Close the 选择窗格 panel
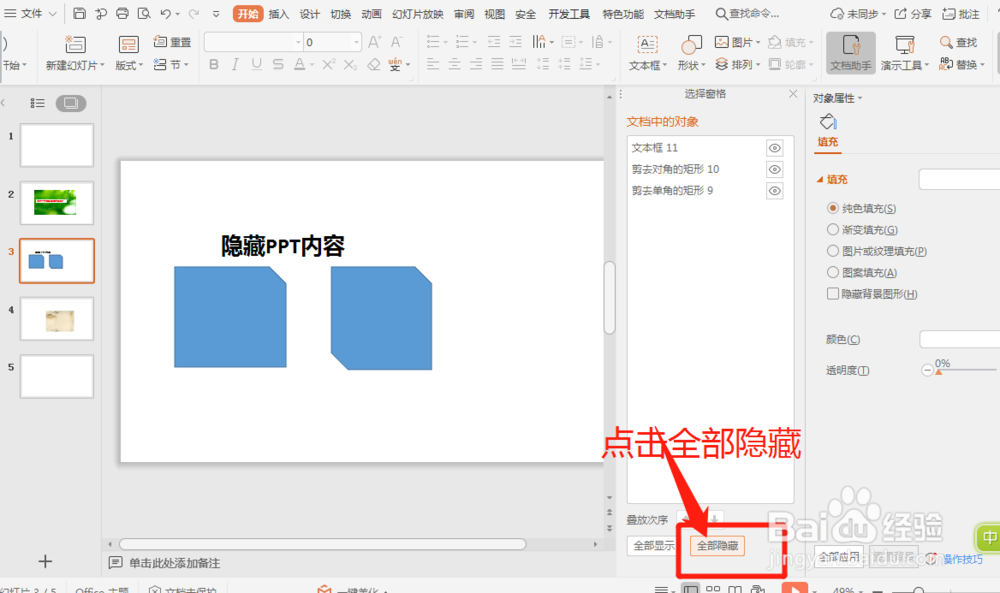Screen dimensions: 1000x593 pyautogui.click(x=793, y=94)
